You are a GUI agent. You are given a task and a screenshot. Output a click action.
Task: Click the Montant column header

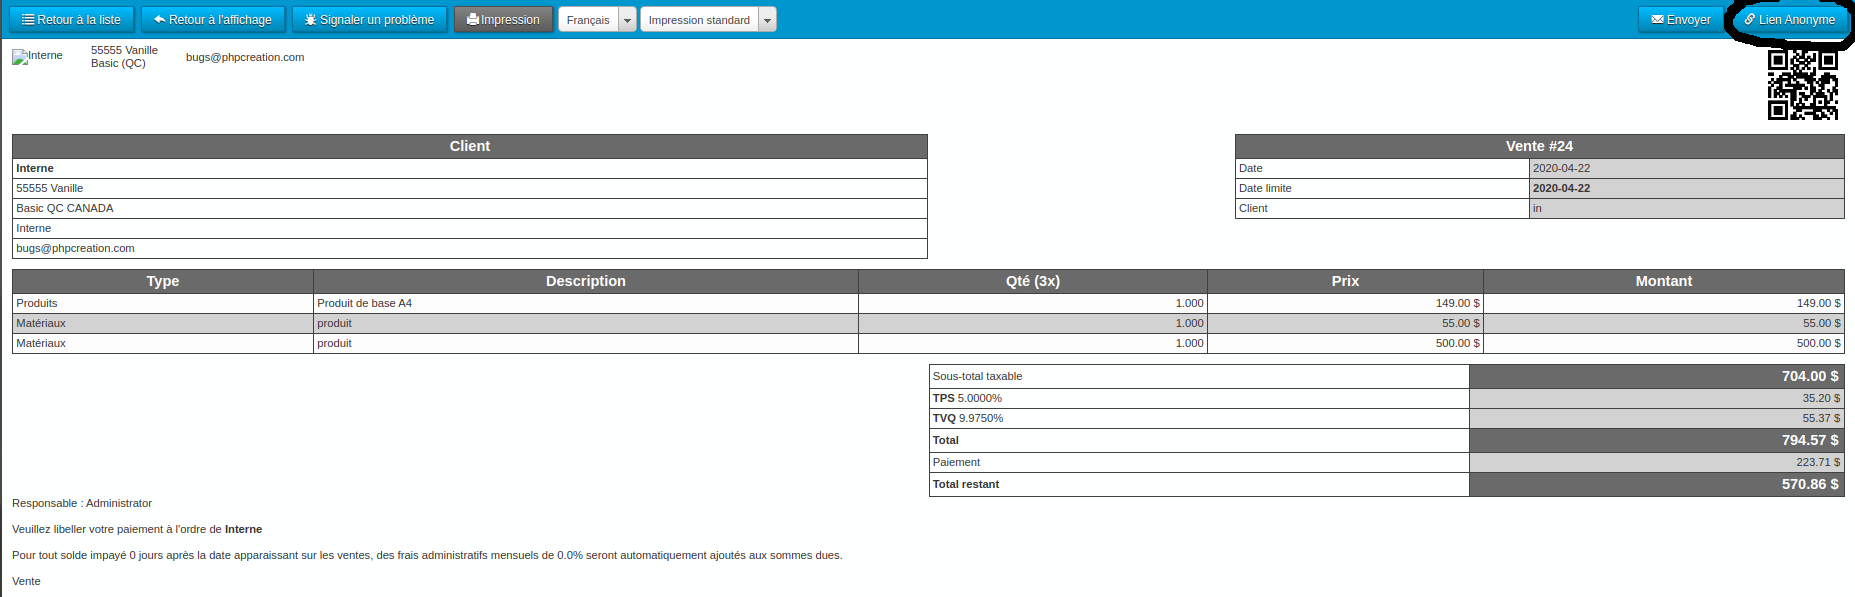tap(1663, 281)
